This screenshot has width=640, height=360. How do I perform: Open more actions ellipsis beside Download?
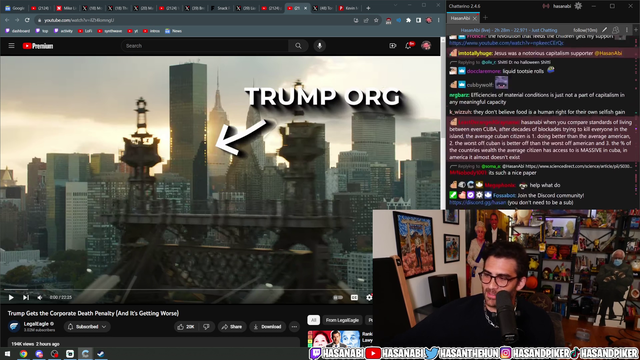point(294,327)
